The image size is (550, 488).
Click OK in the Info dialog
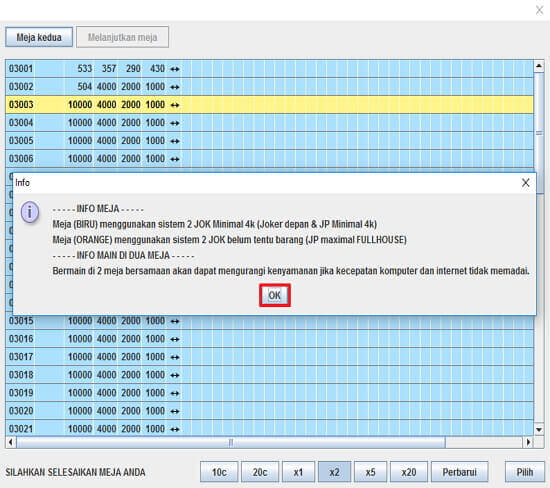pyautogui.click(x=275, y=295)
